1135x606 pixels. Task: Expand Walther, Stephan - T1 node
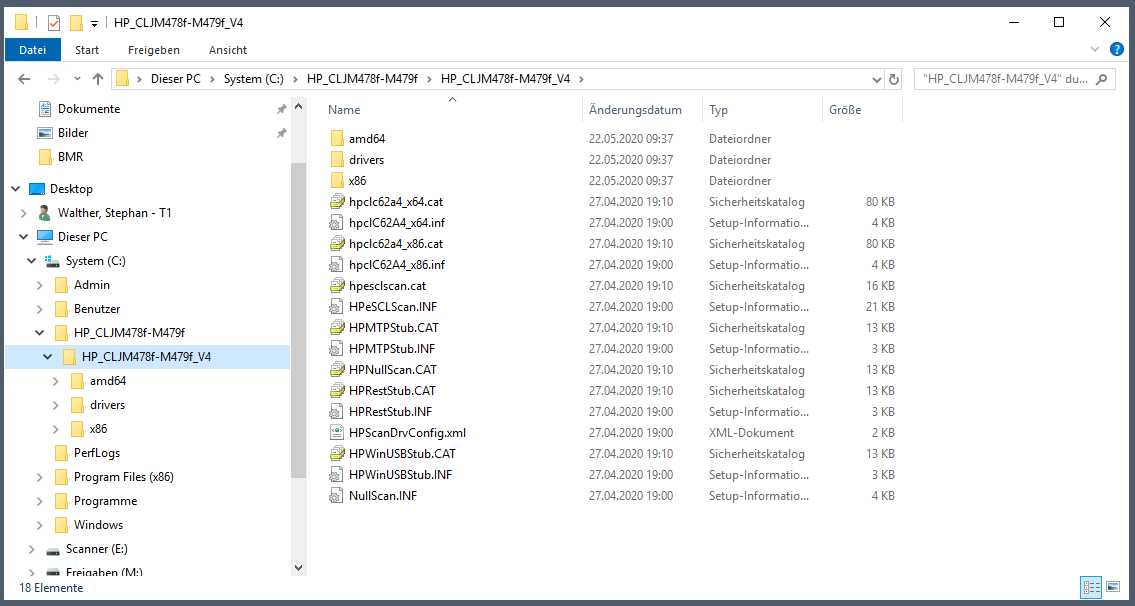pos(24,213)
